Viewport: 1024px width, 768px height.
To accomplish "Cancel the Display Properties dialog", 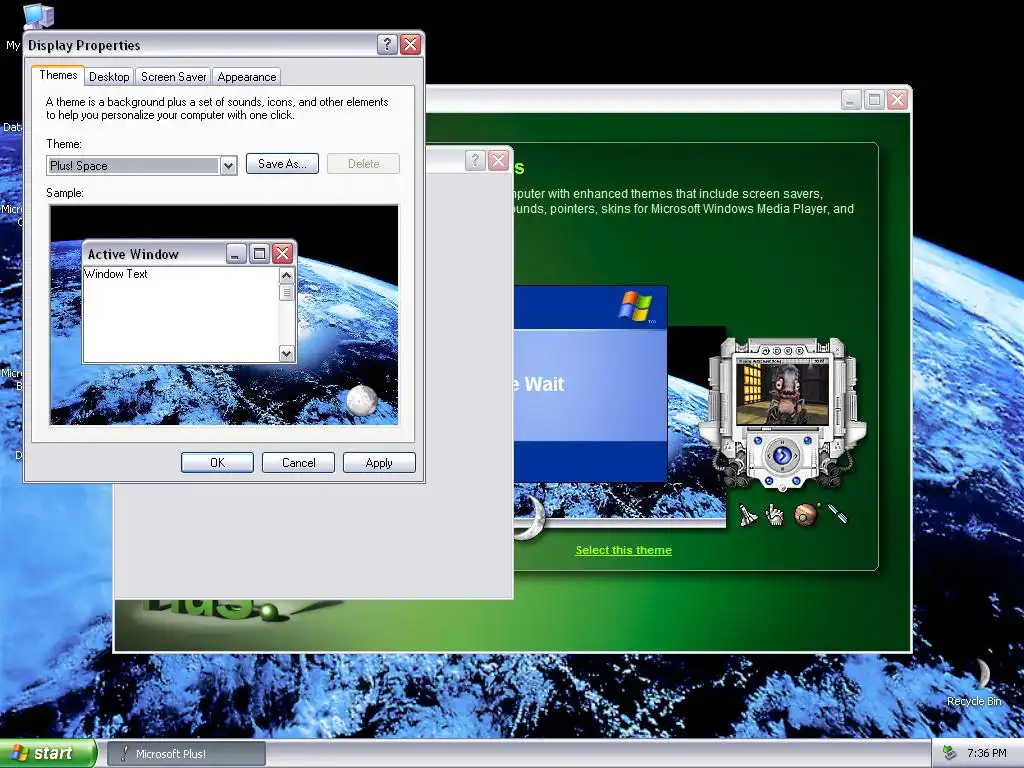I will (298, 462).
